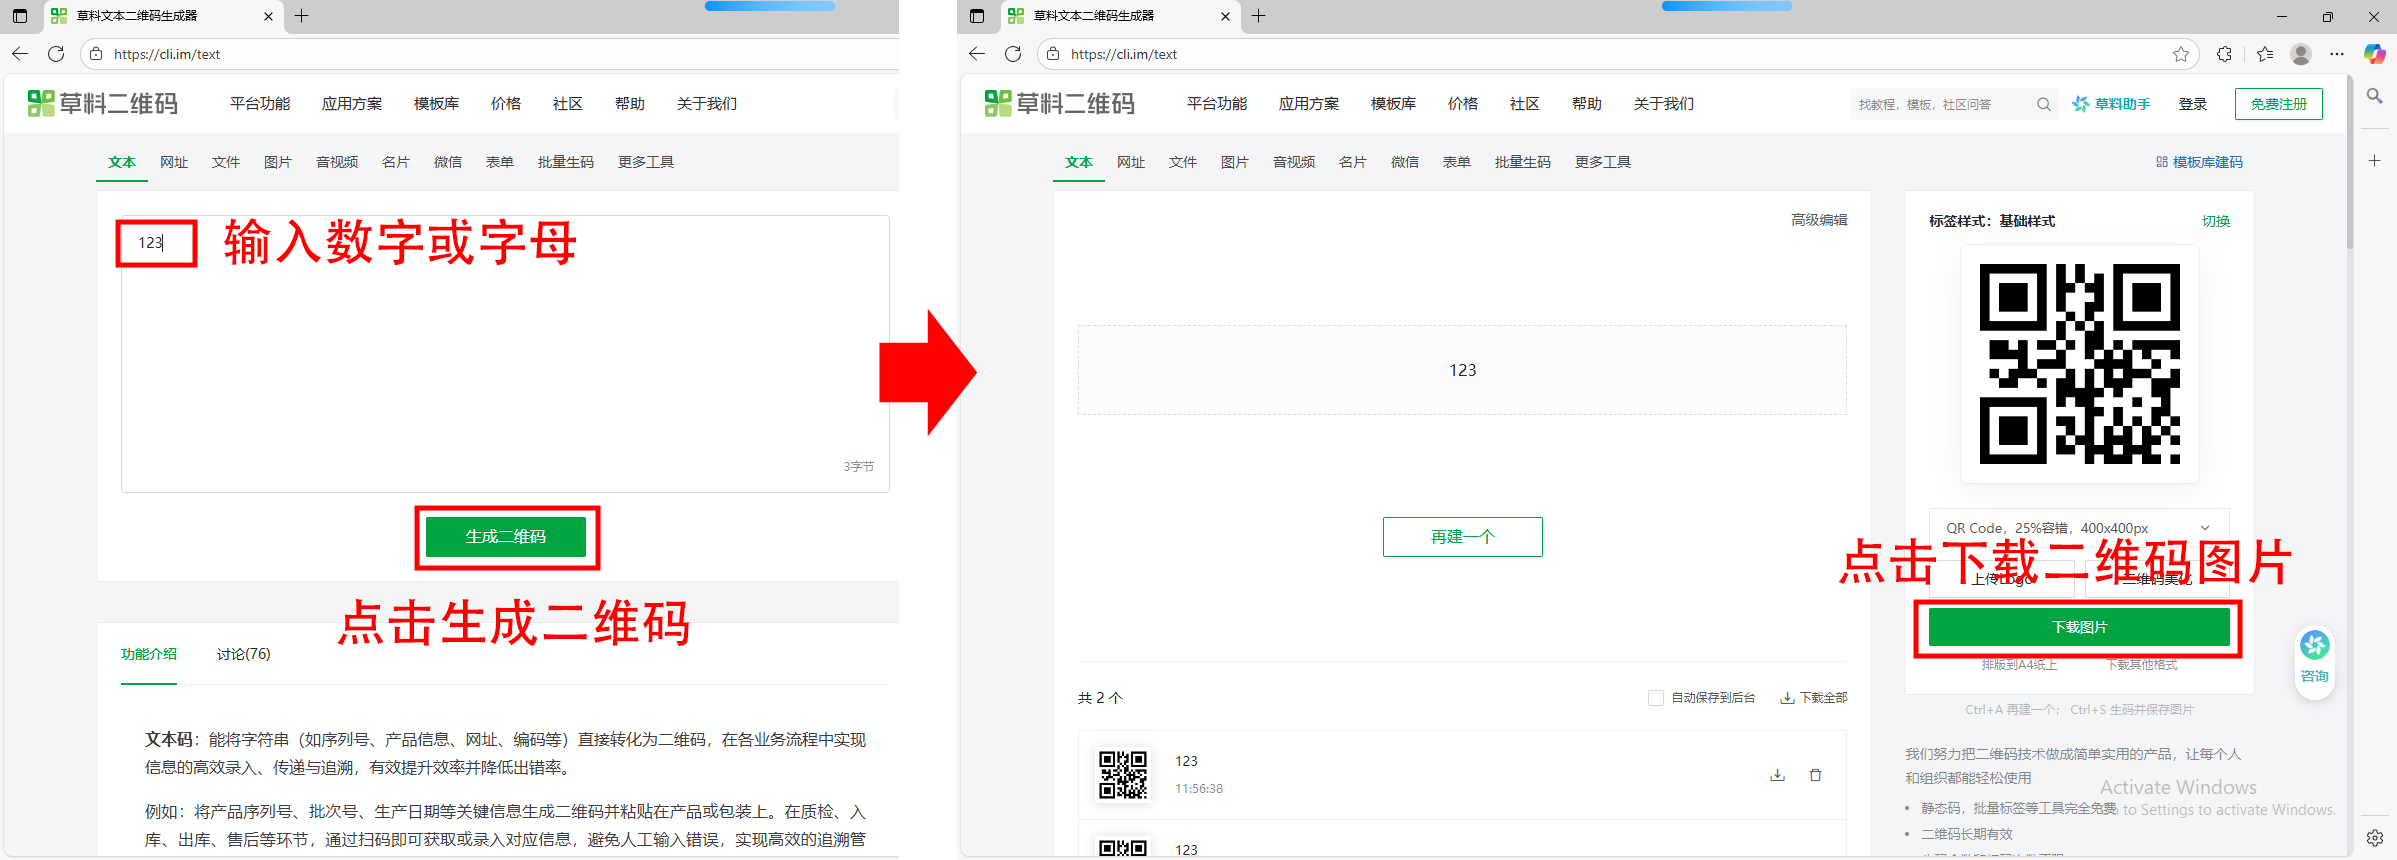Select the 批量生码 tab in the right window
This screenshot has width=2397, height=860.
[1523, 162]
